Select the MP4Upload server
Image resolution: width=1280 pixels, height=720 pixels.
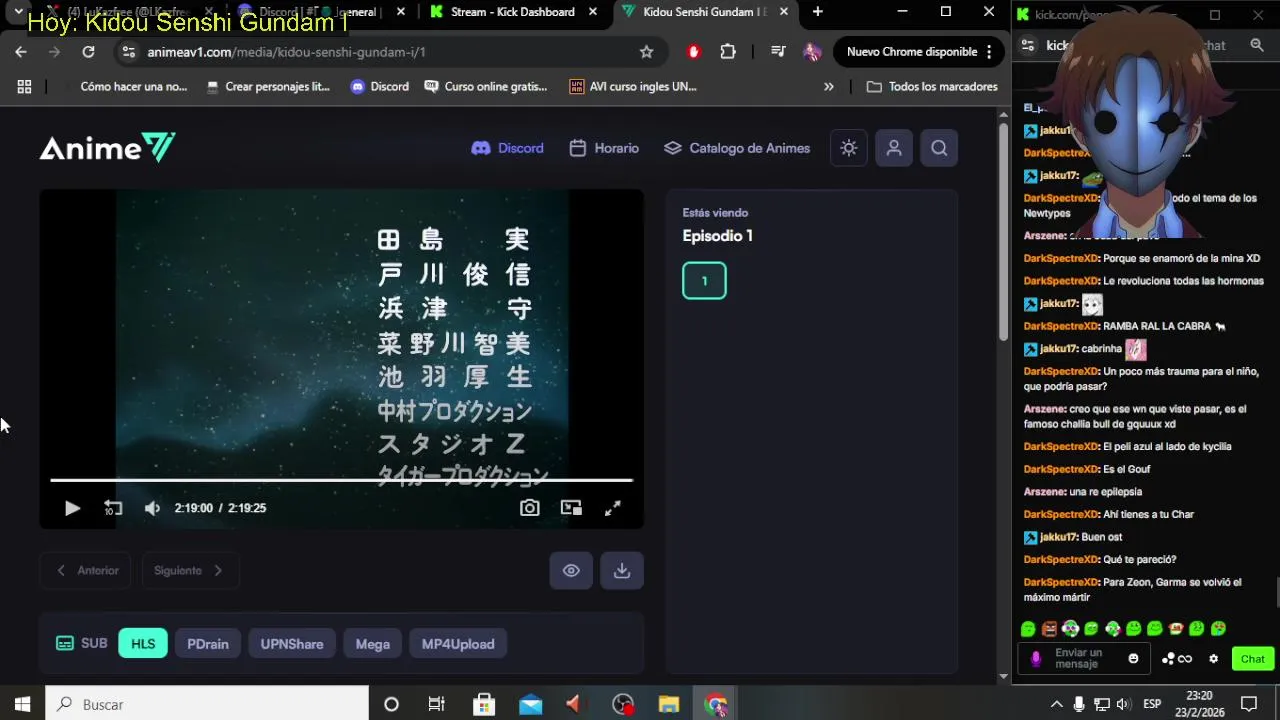tap(458, 644)
